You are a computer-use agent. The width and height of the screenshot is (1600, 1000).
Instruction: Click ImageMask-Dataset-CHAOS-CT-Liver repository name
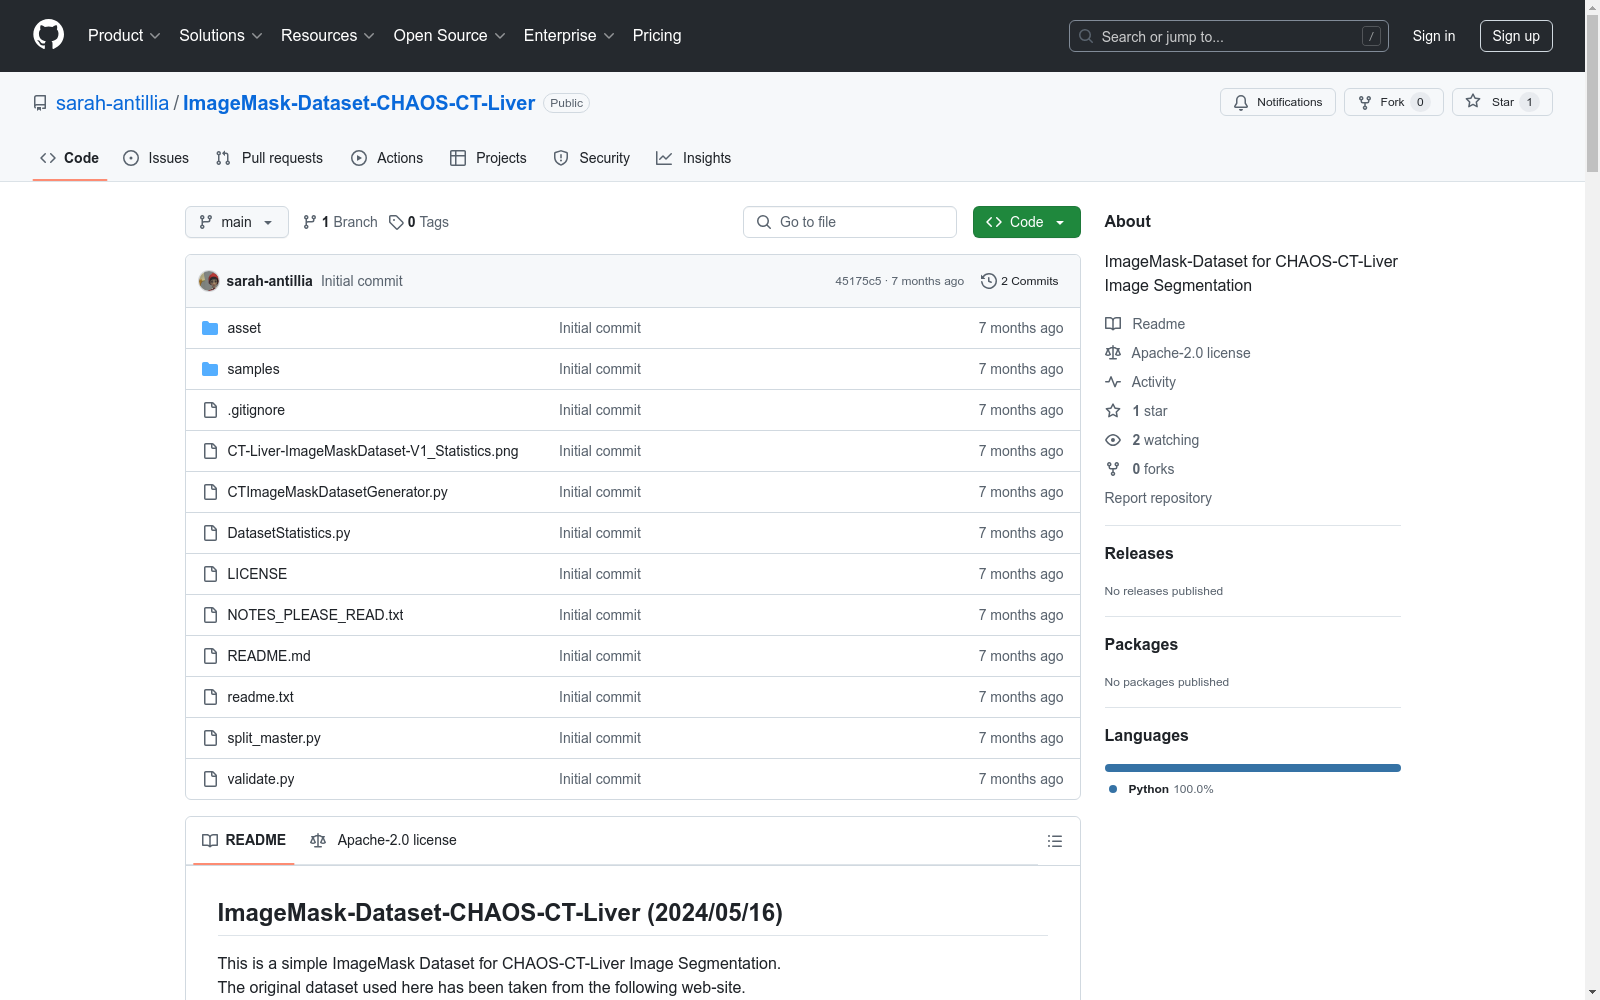[359, 103]
